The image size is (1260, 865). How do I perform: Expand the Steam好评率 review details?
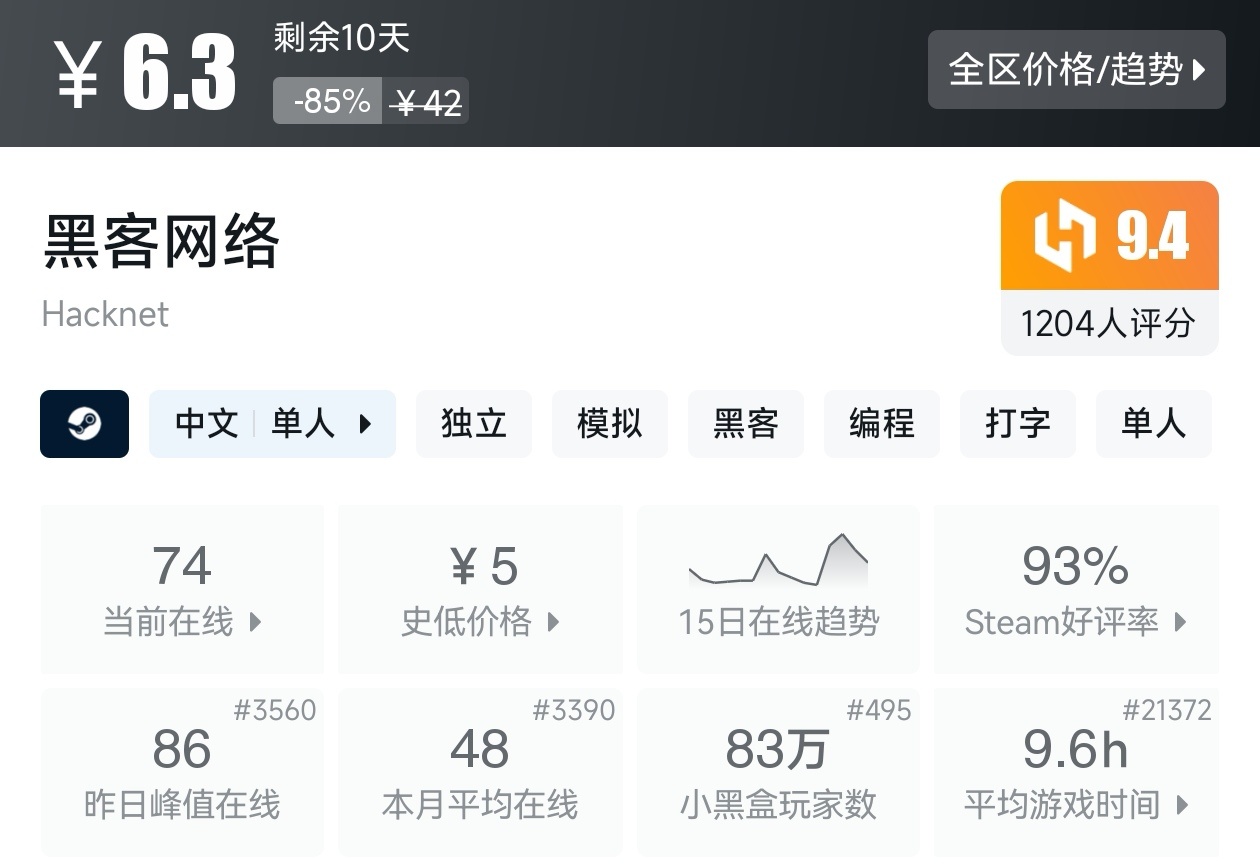(x=1180, y=622)
